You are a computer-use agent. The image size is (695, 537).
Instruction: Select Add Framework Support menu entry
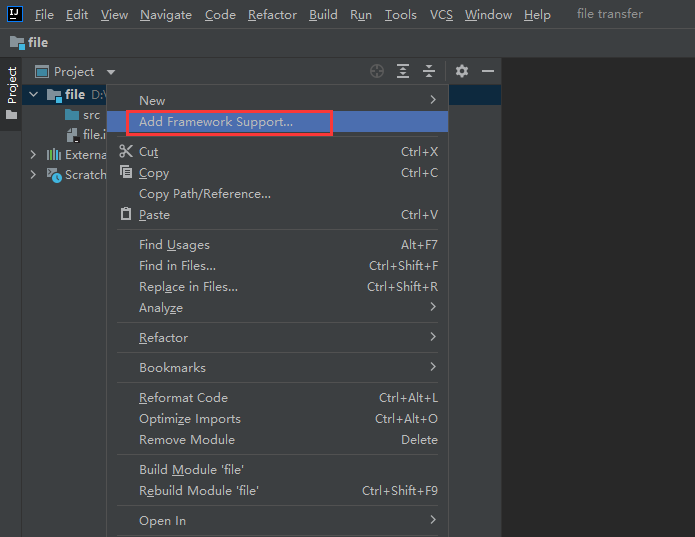(x=216, y=122)
